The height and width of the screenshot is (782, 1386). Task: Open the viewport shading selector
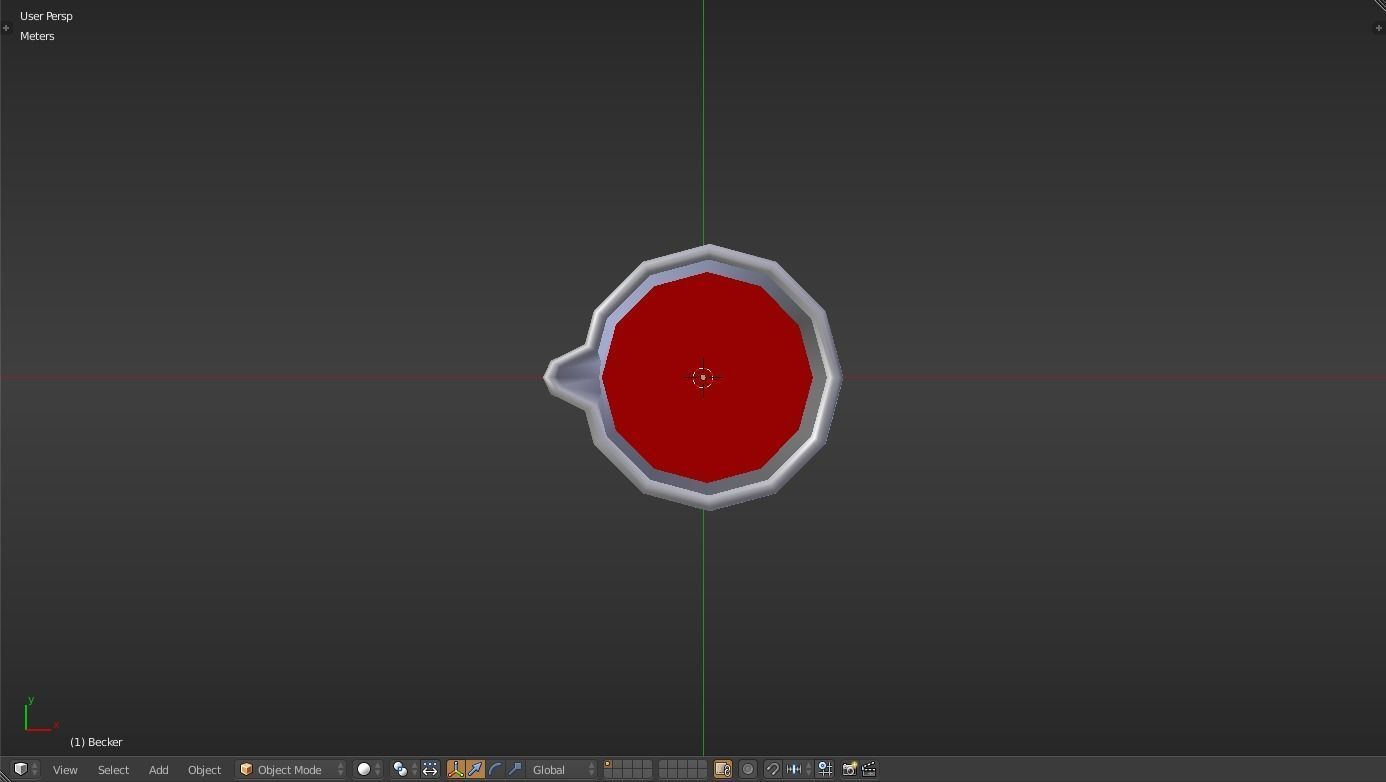(369, 769)
